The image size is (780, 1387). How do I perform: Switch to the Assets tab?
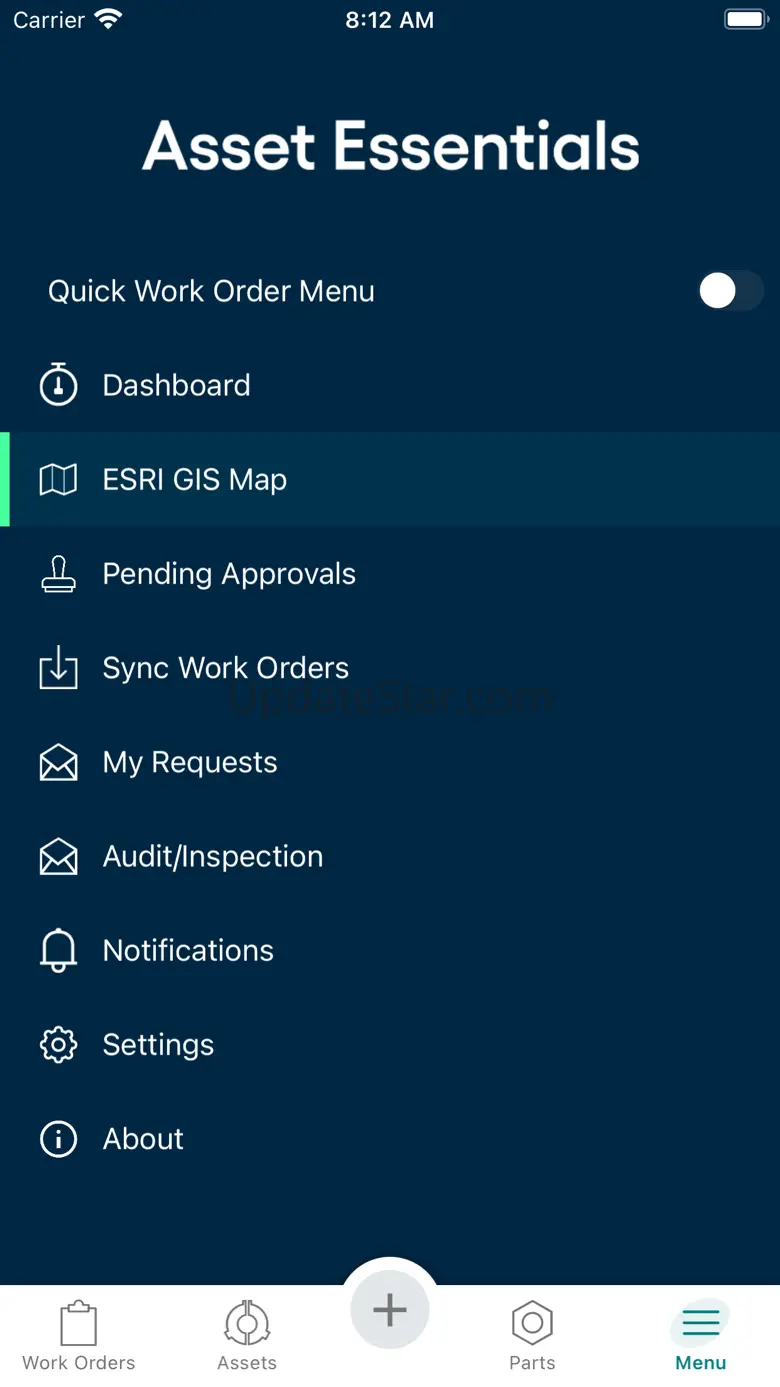click(x=247, y=1337)
